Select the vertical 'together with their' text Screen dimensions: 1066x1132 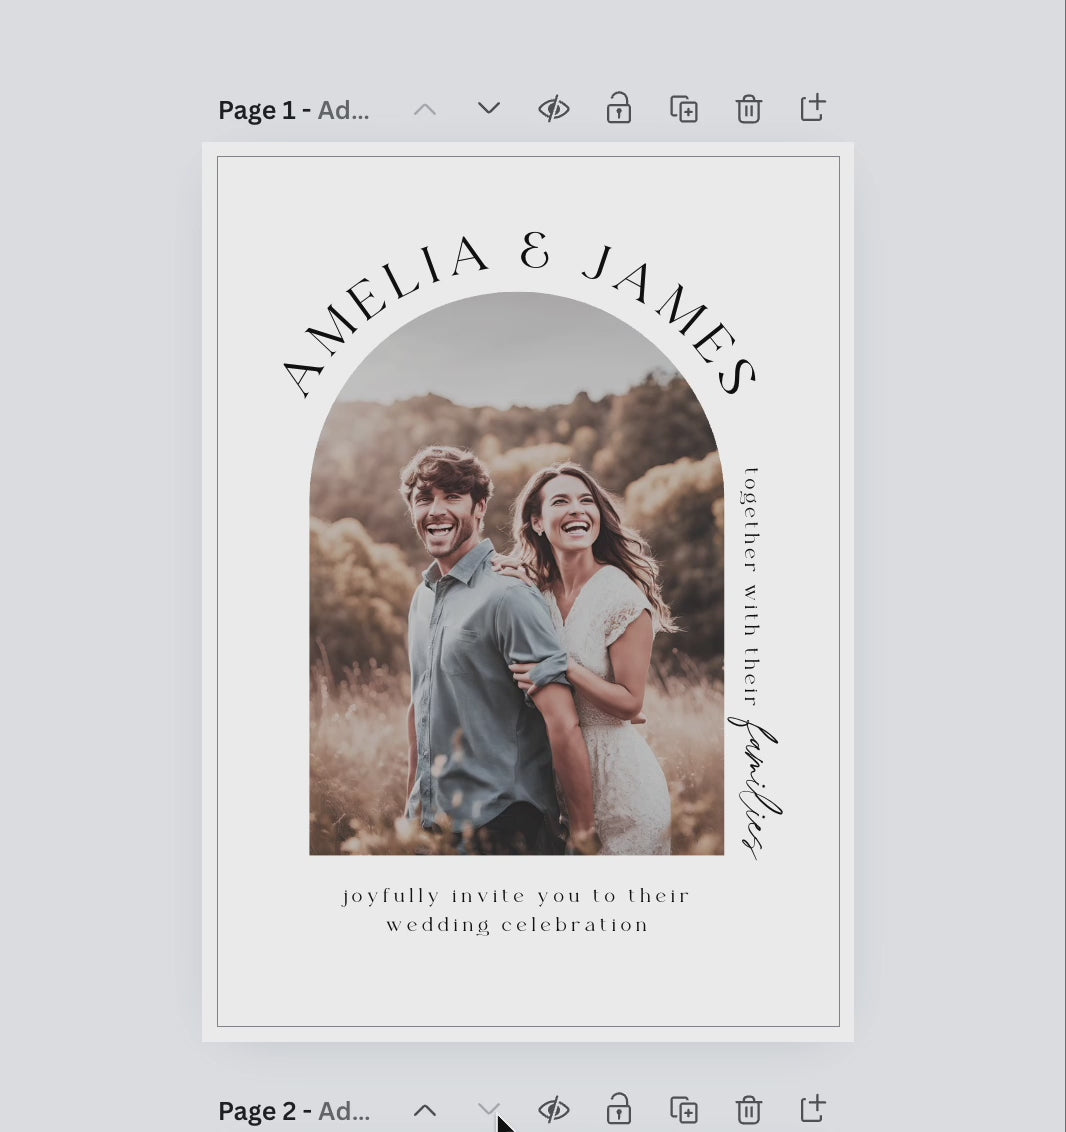click(x=750, y=585)
